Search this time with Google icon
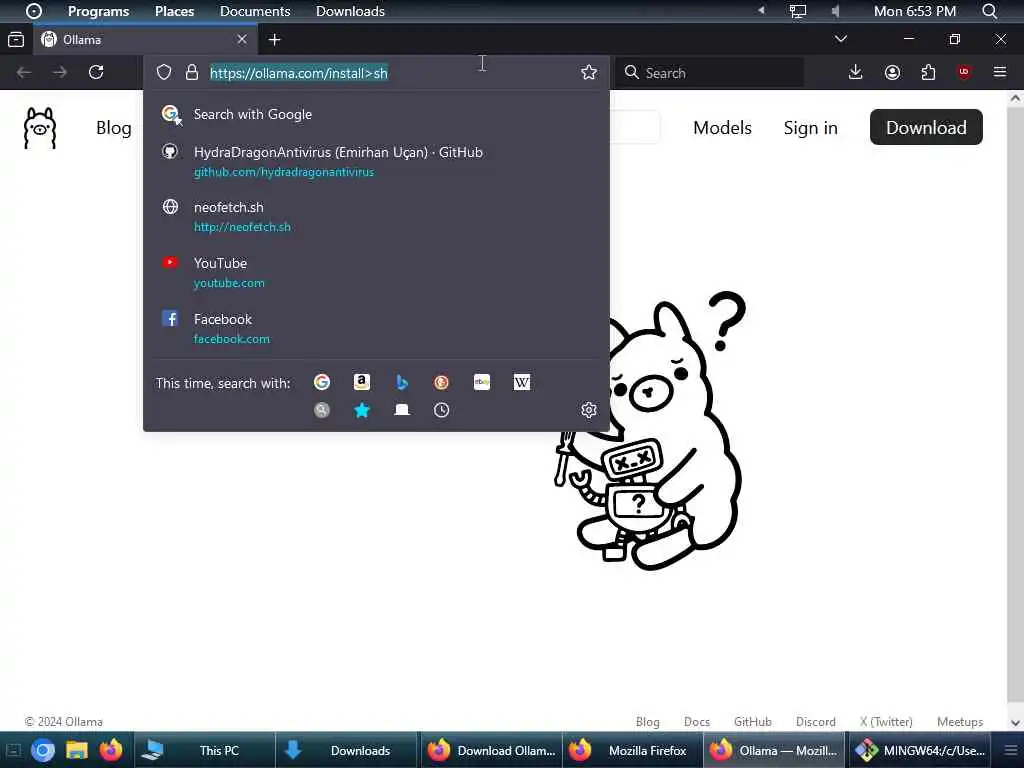Screen dimensions: 1024x768 coord(321,382)
